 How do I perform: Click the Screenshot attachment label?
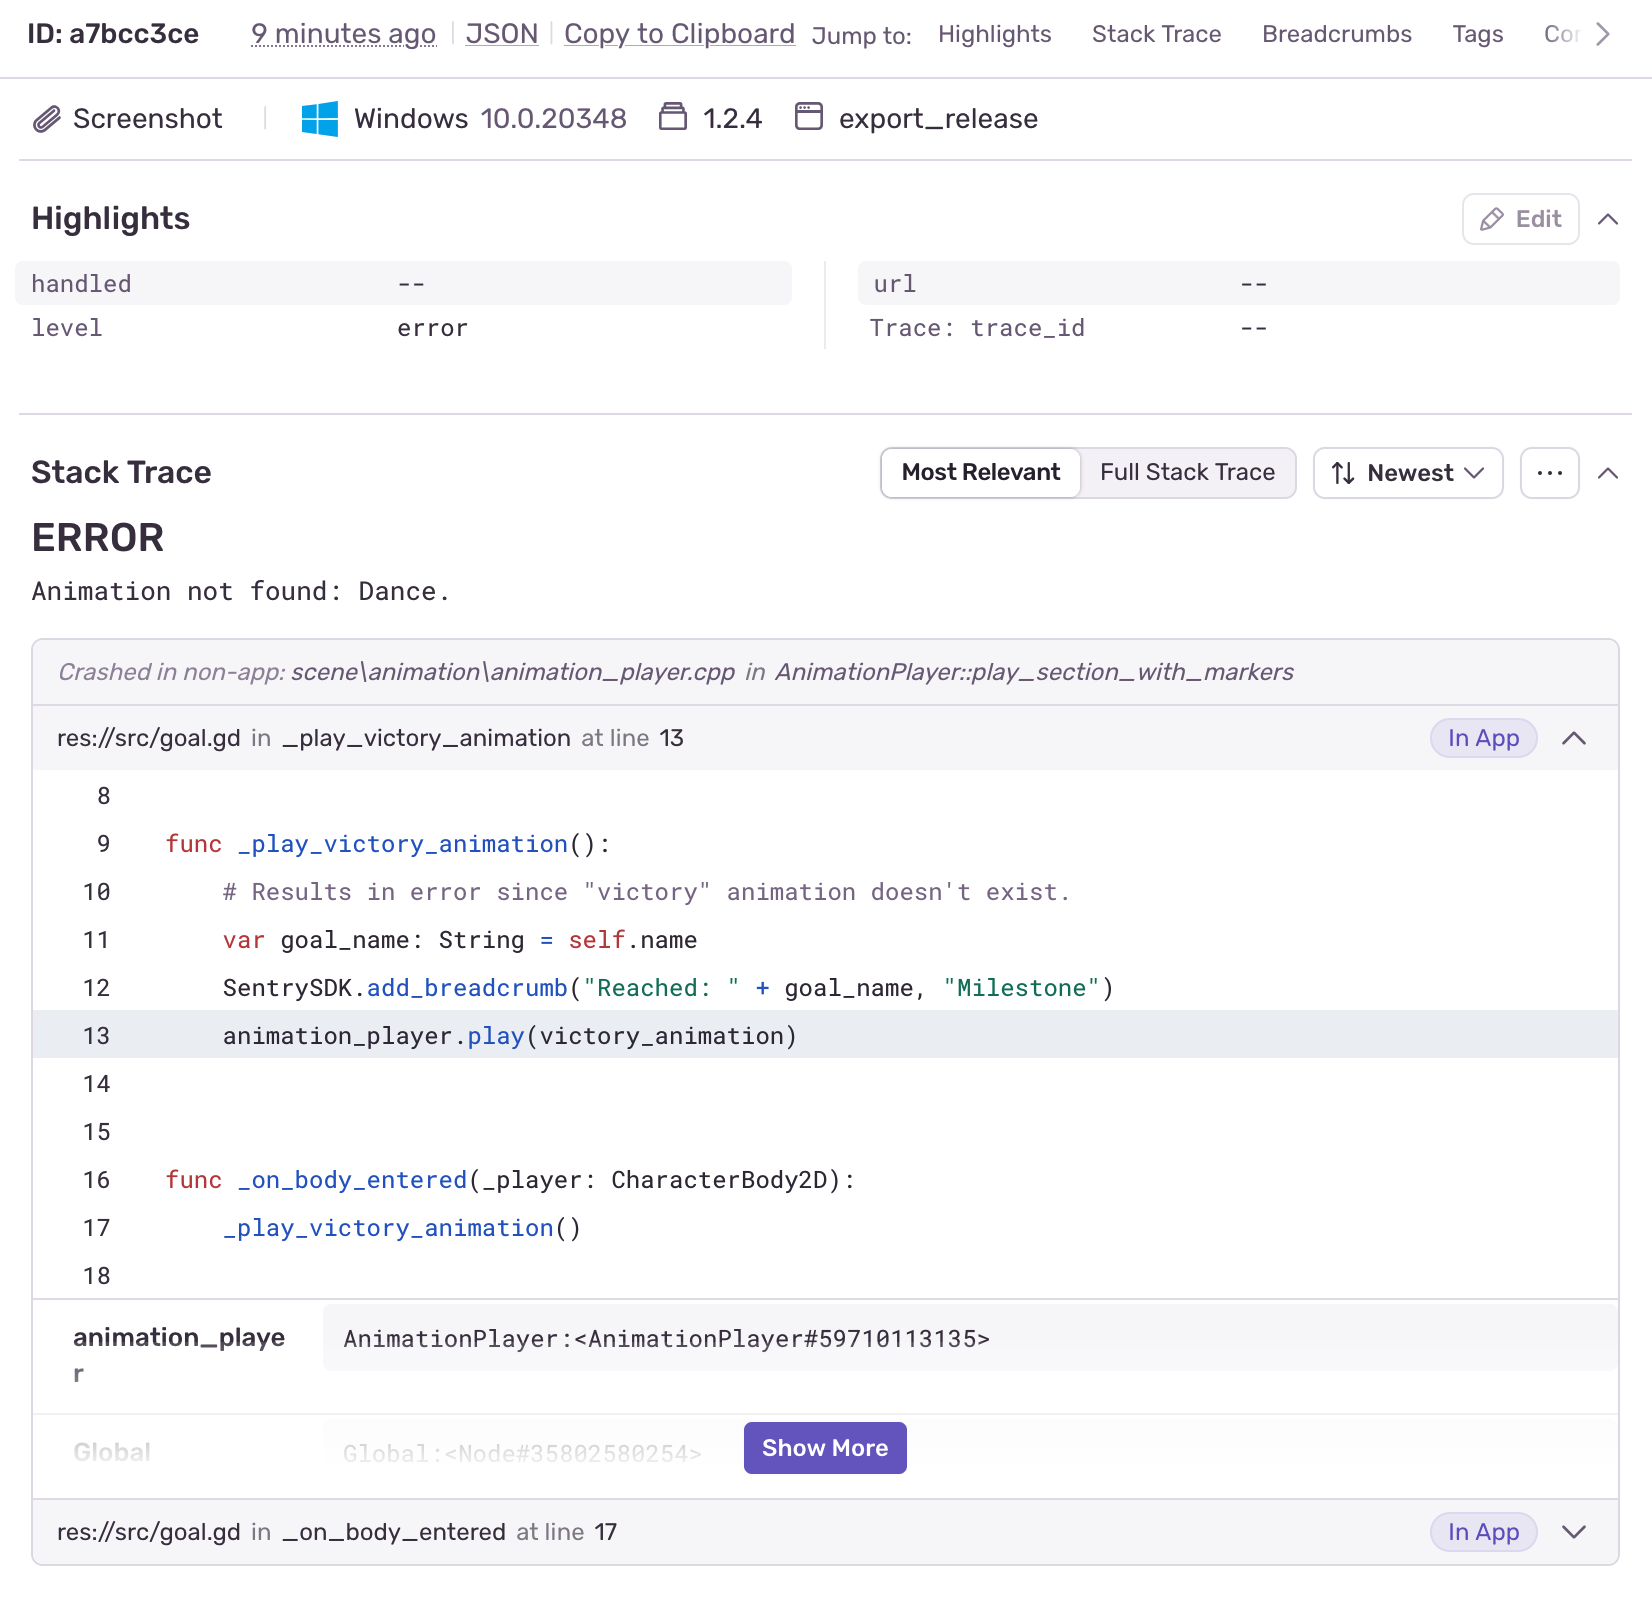pos(148,119)
